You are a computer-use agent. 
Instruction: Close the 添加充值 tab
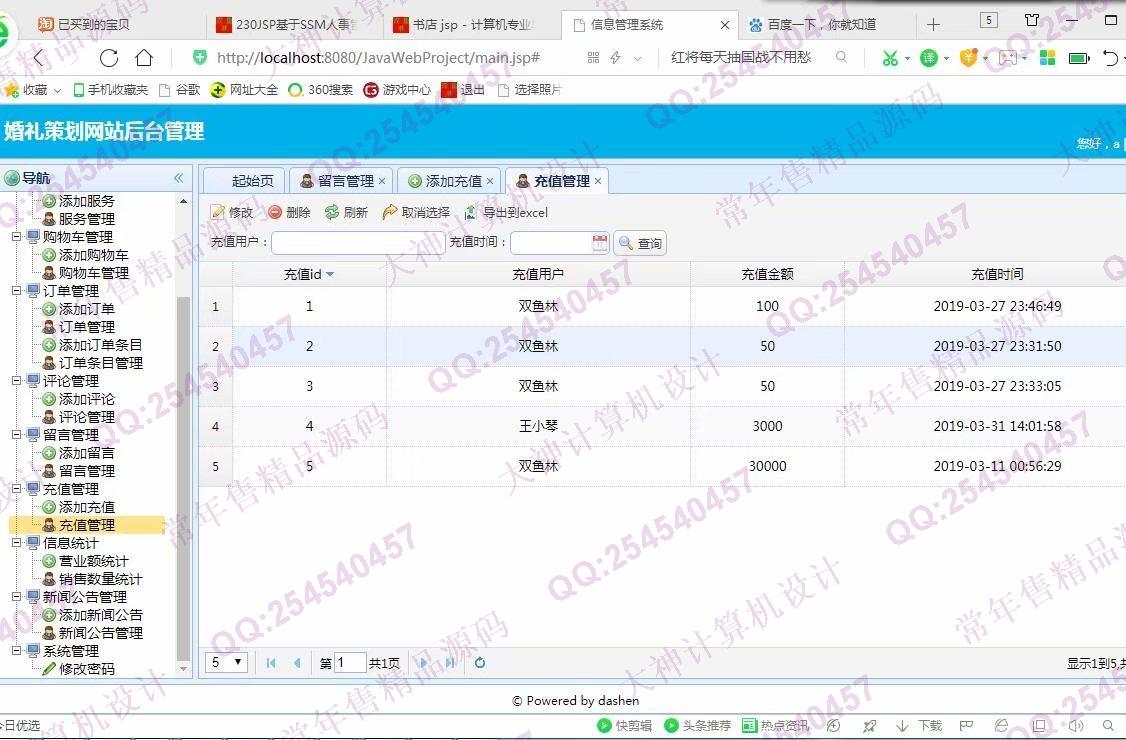[x=490, y=181]
